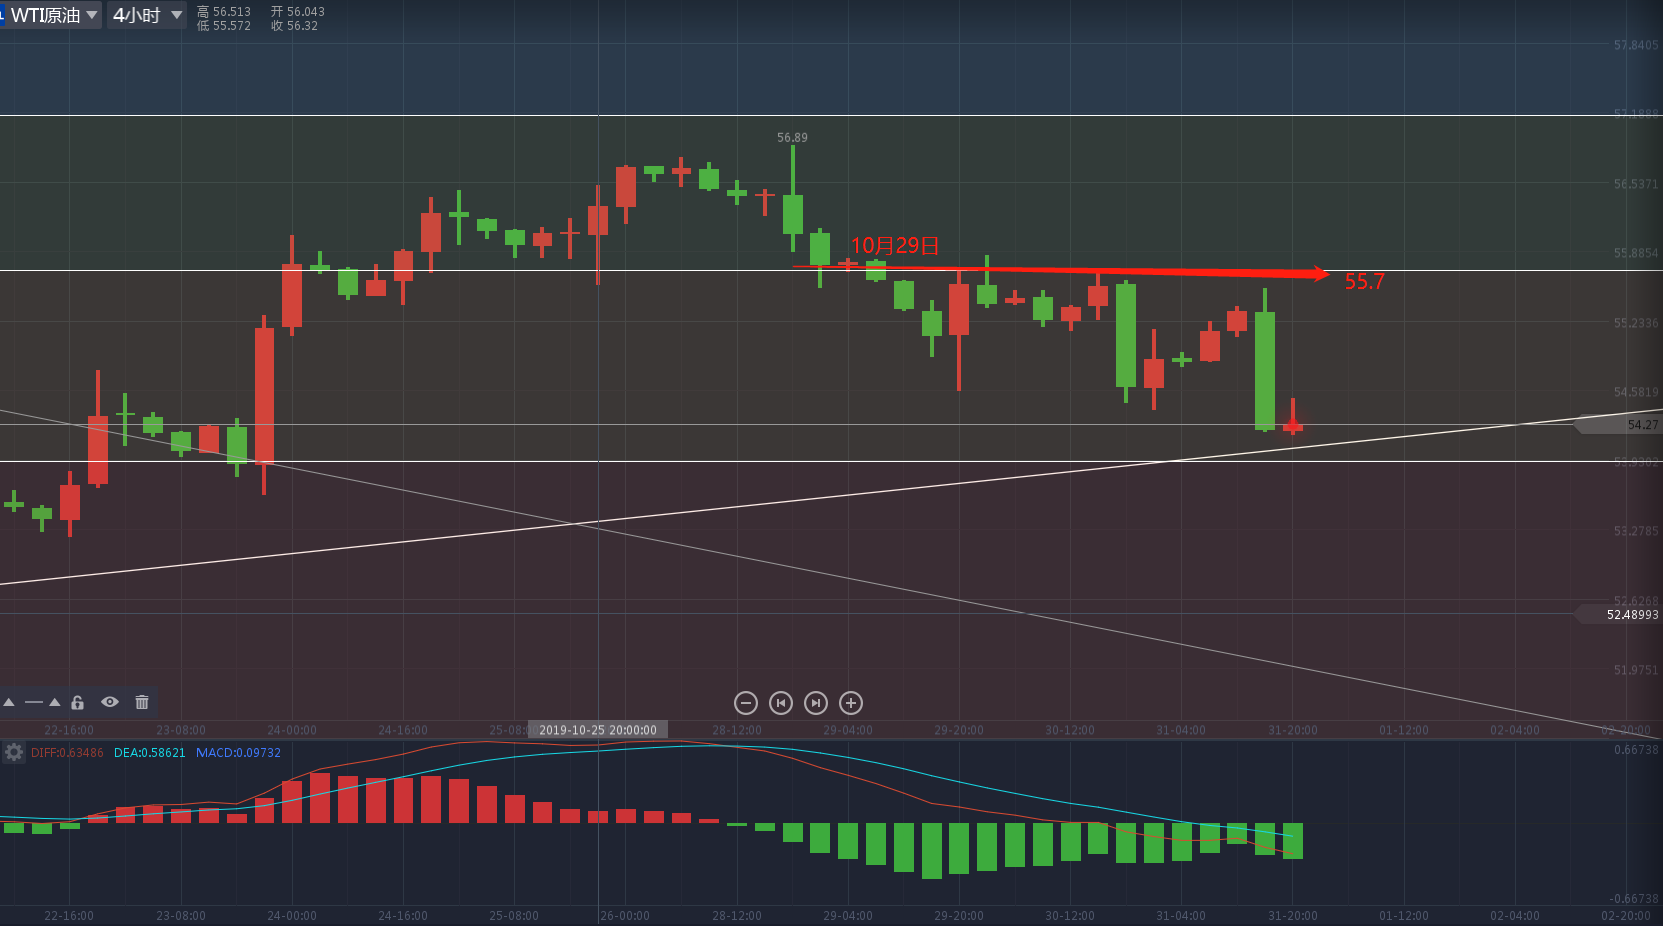Viewport: 1663px width, 926px height.
Task: Click the 2019-10-25 20:00:00 time marker
Action: pyautogui.click(x=598, y=730)
